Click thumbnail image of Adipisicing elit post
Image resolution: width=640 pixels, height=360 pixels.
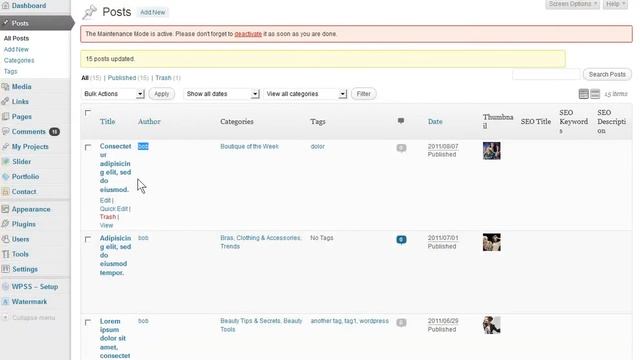point(491,242)
